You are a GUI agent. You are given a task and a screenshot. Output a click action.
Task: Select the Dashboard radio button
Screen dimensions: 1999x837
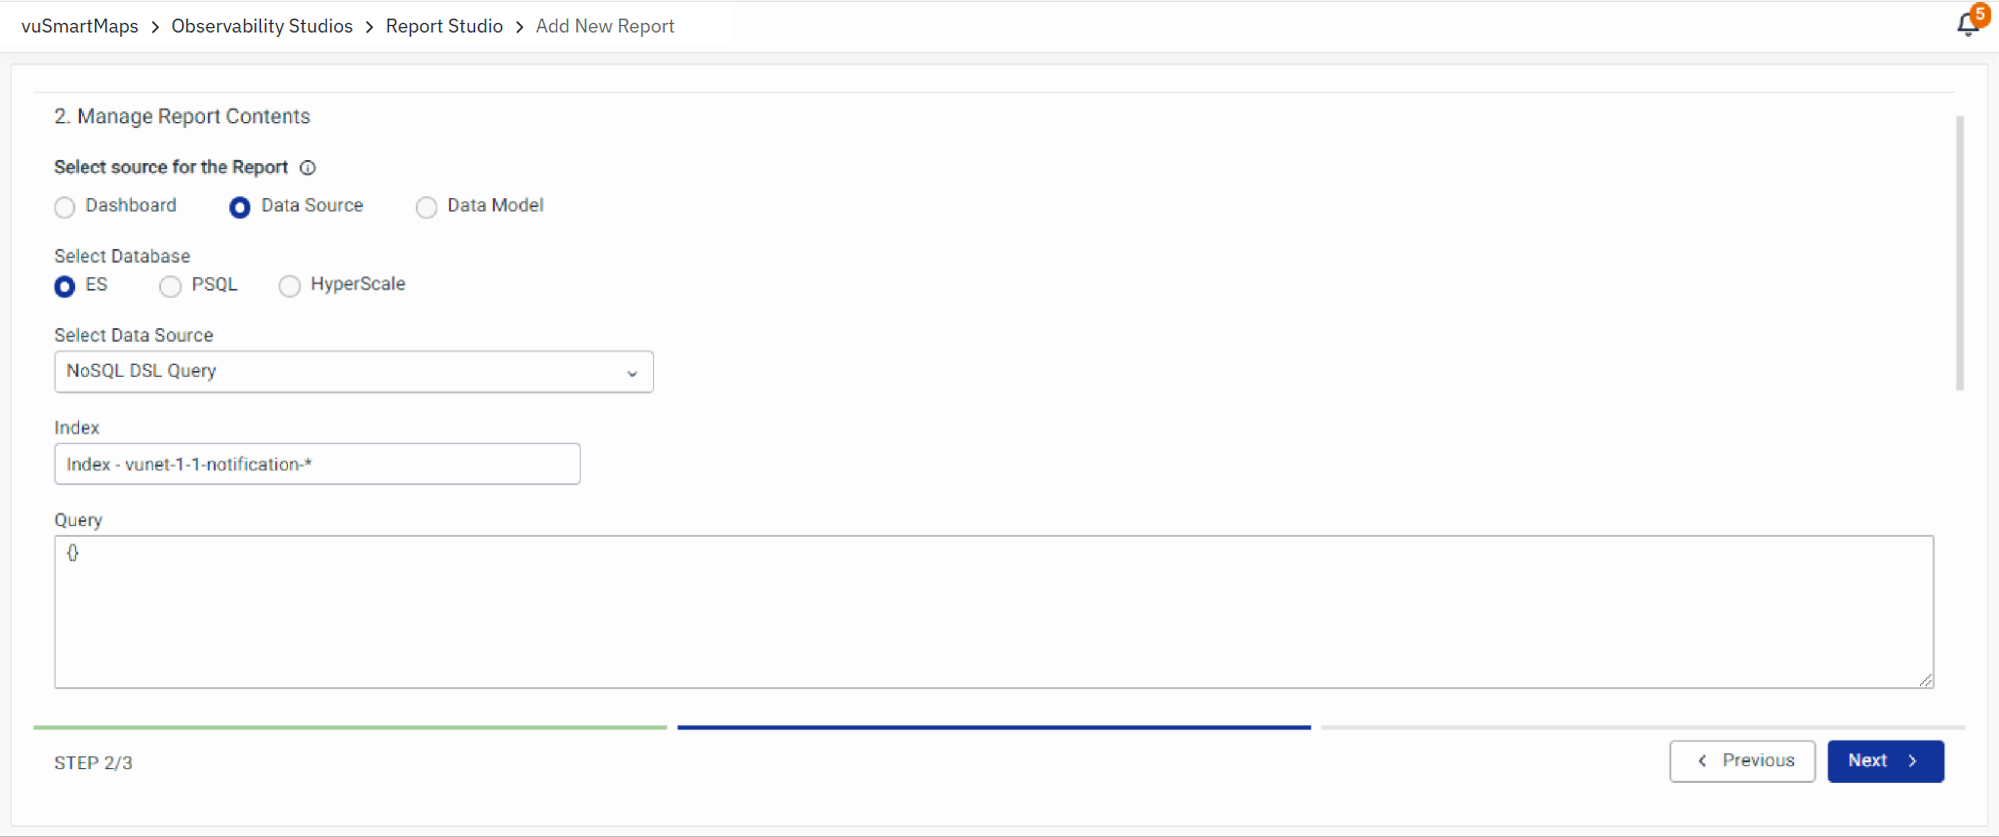65,207
